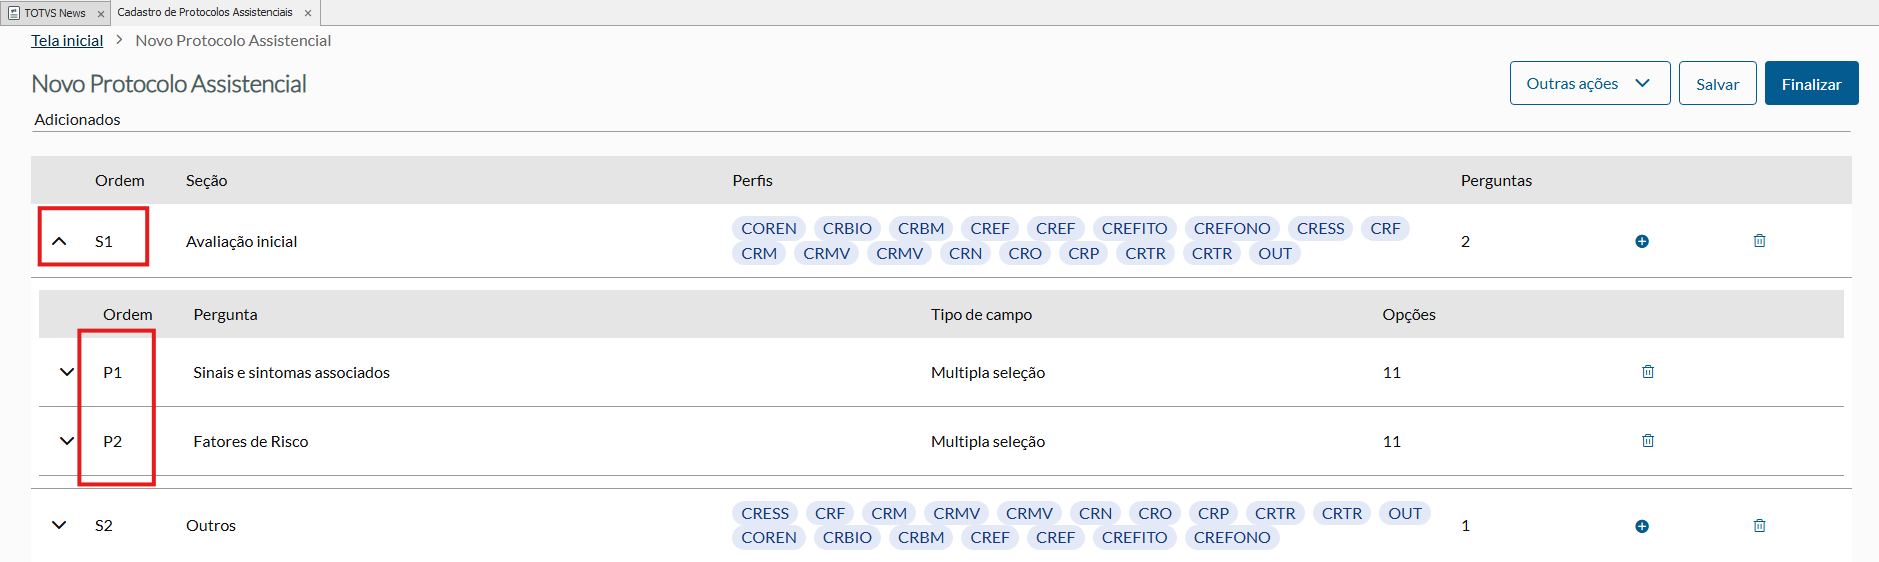Screen dimensions: 1879x562
Task: Delete the Sinais e sintomas associados question
Action: click(1647, 372)
